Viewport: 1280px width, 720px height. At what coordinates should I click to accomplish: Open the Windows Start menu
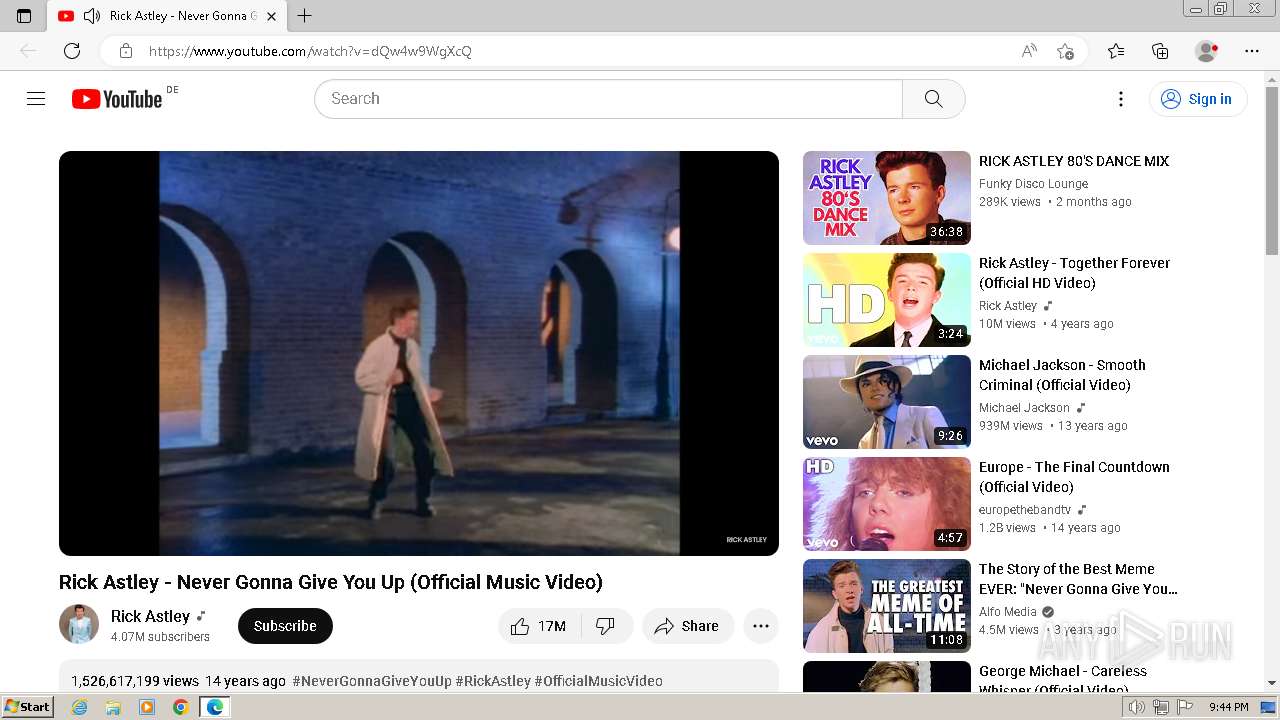click(28, 707)
